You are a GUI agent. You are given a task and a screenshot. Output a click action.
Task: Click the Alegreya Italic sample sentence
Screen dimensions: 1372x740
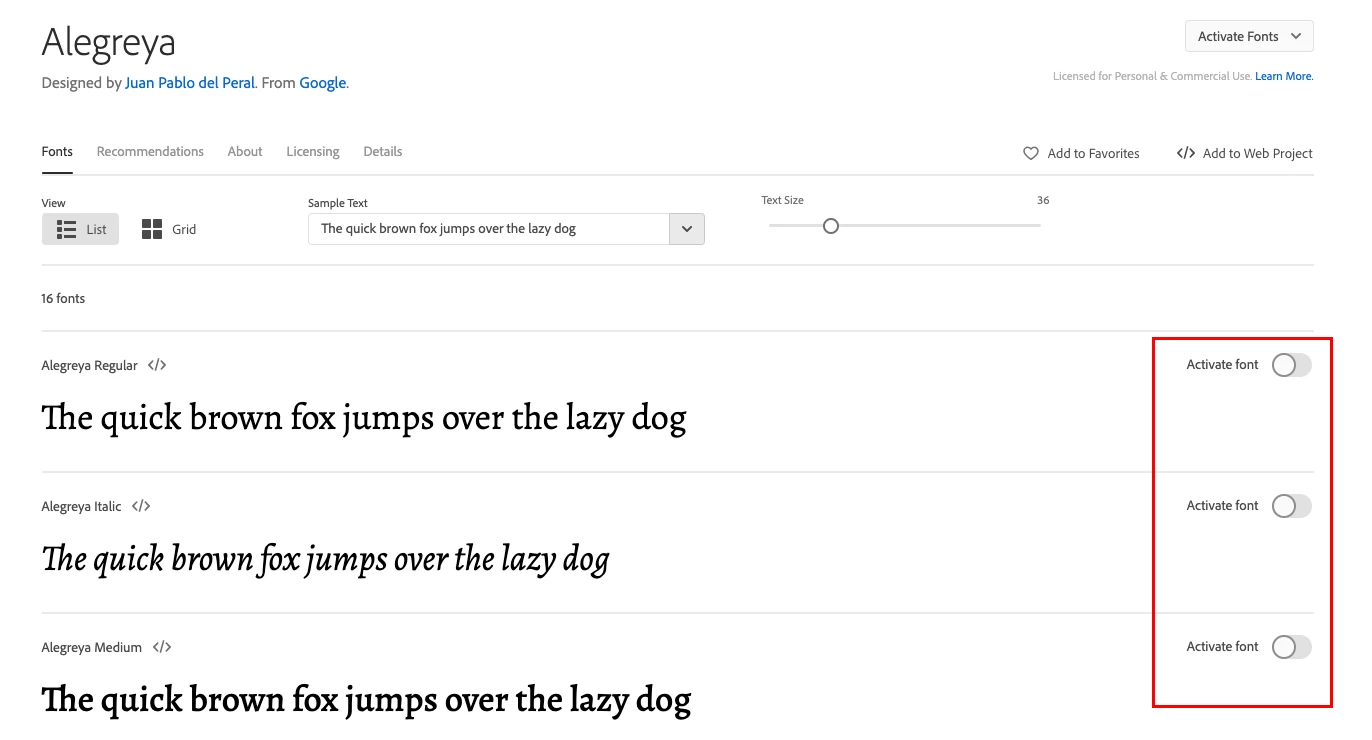326,559
